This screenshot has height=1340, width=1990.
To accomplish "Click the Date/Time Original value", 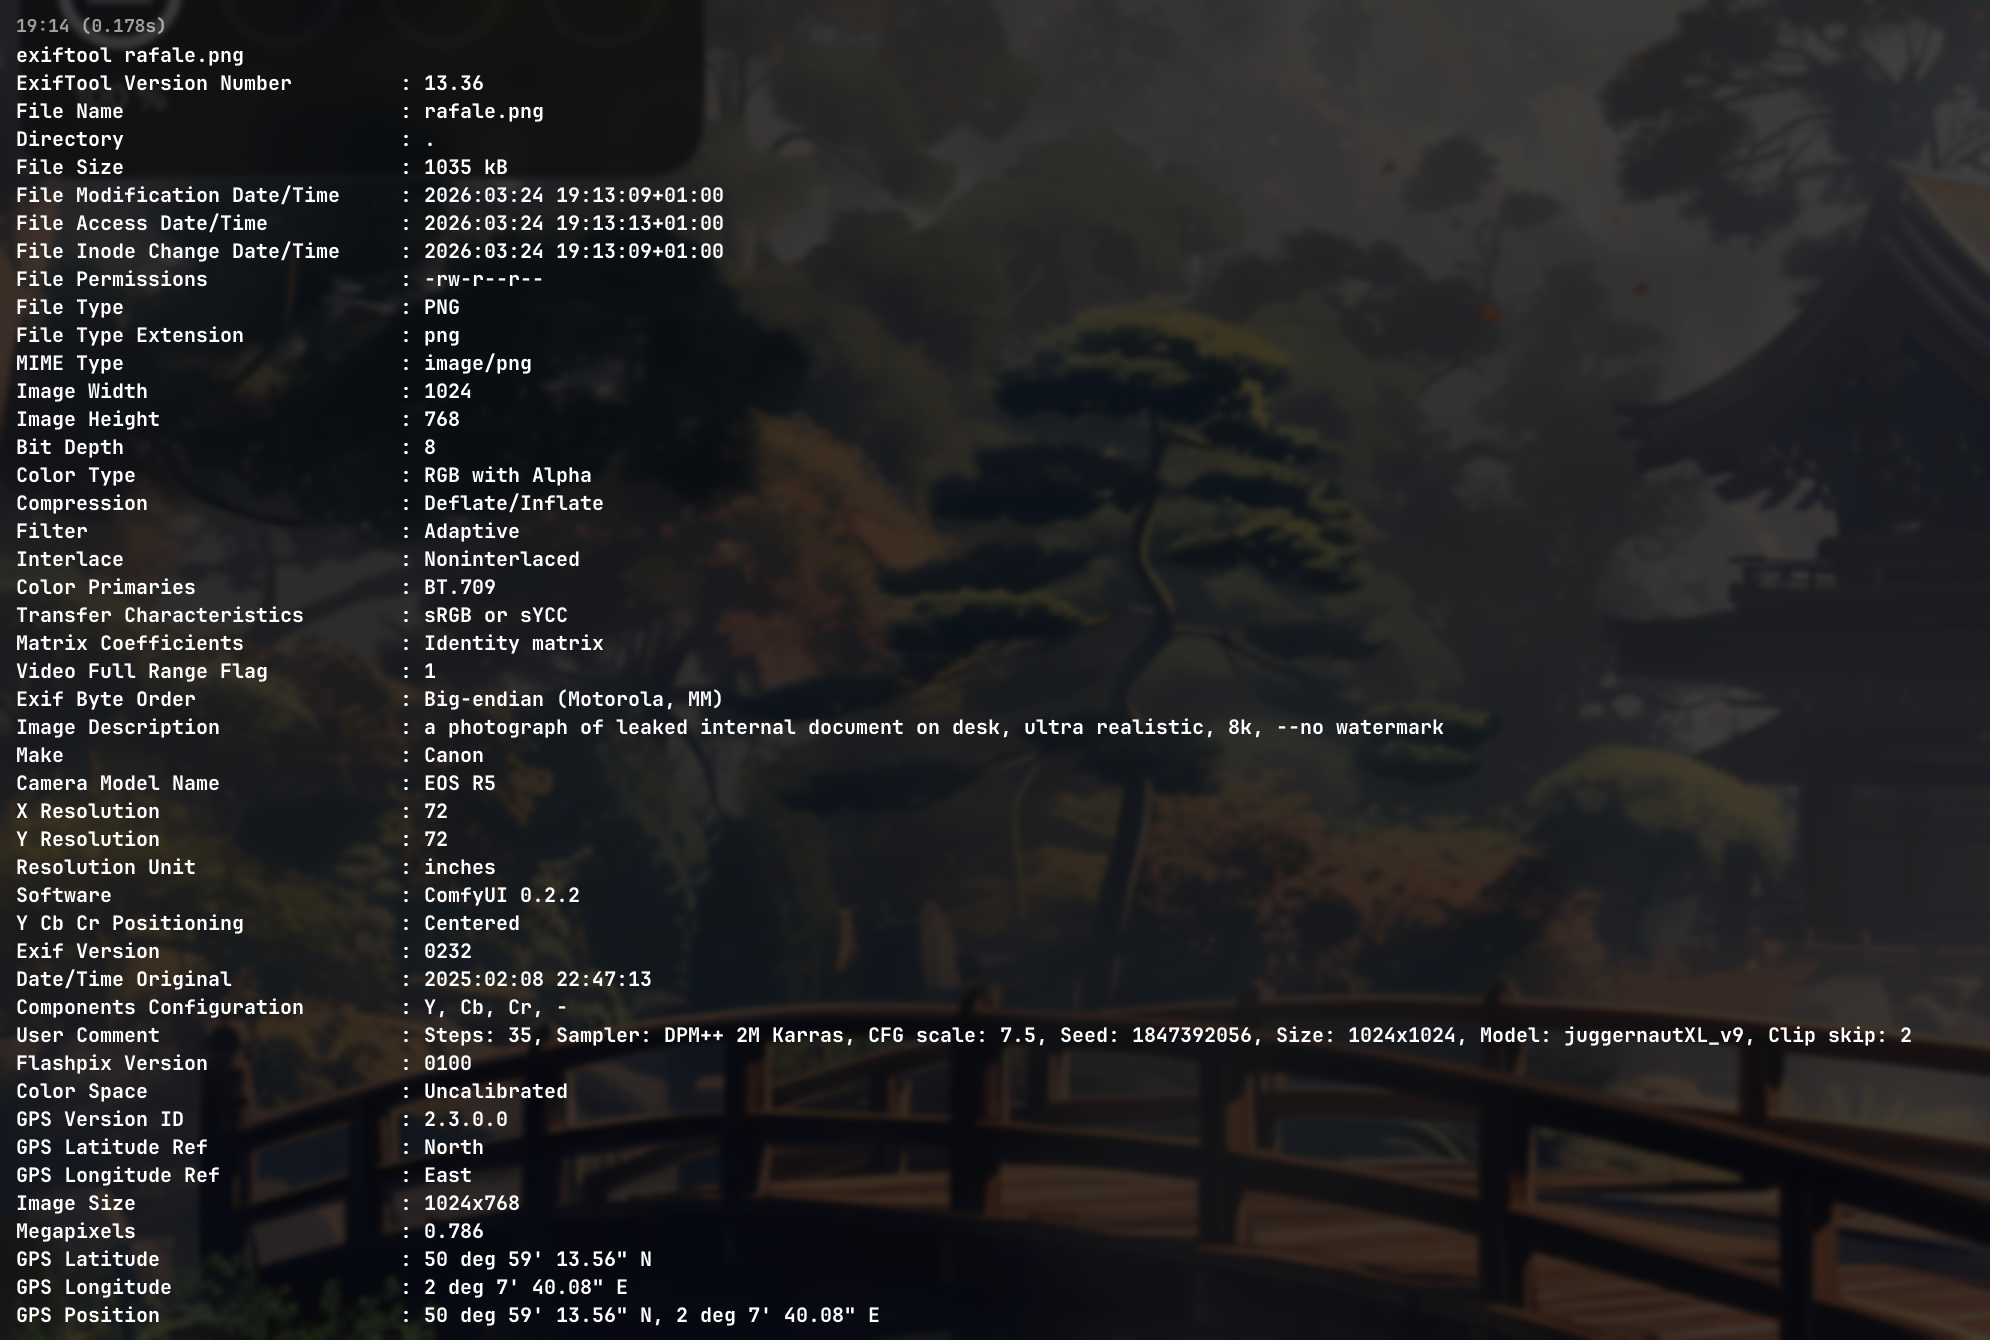I will (x=538, y=980).
